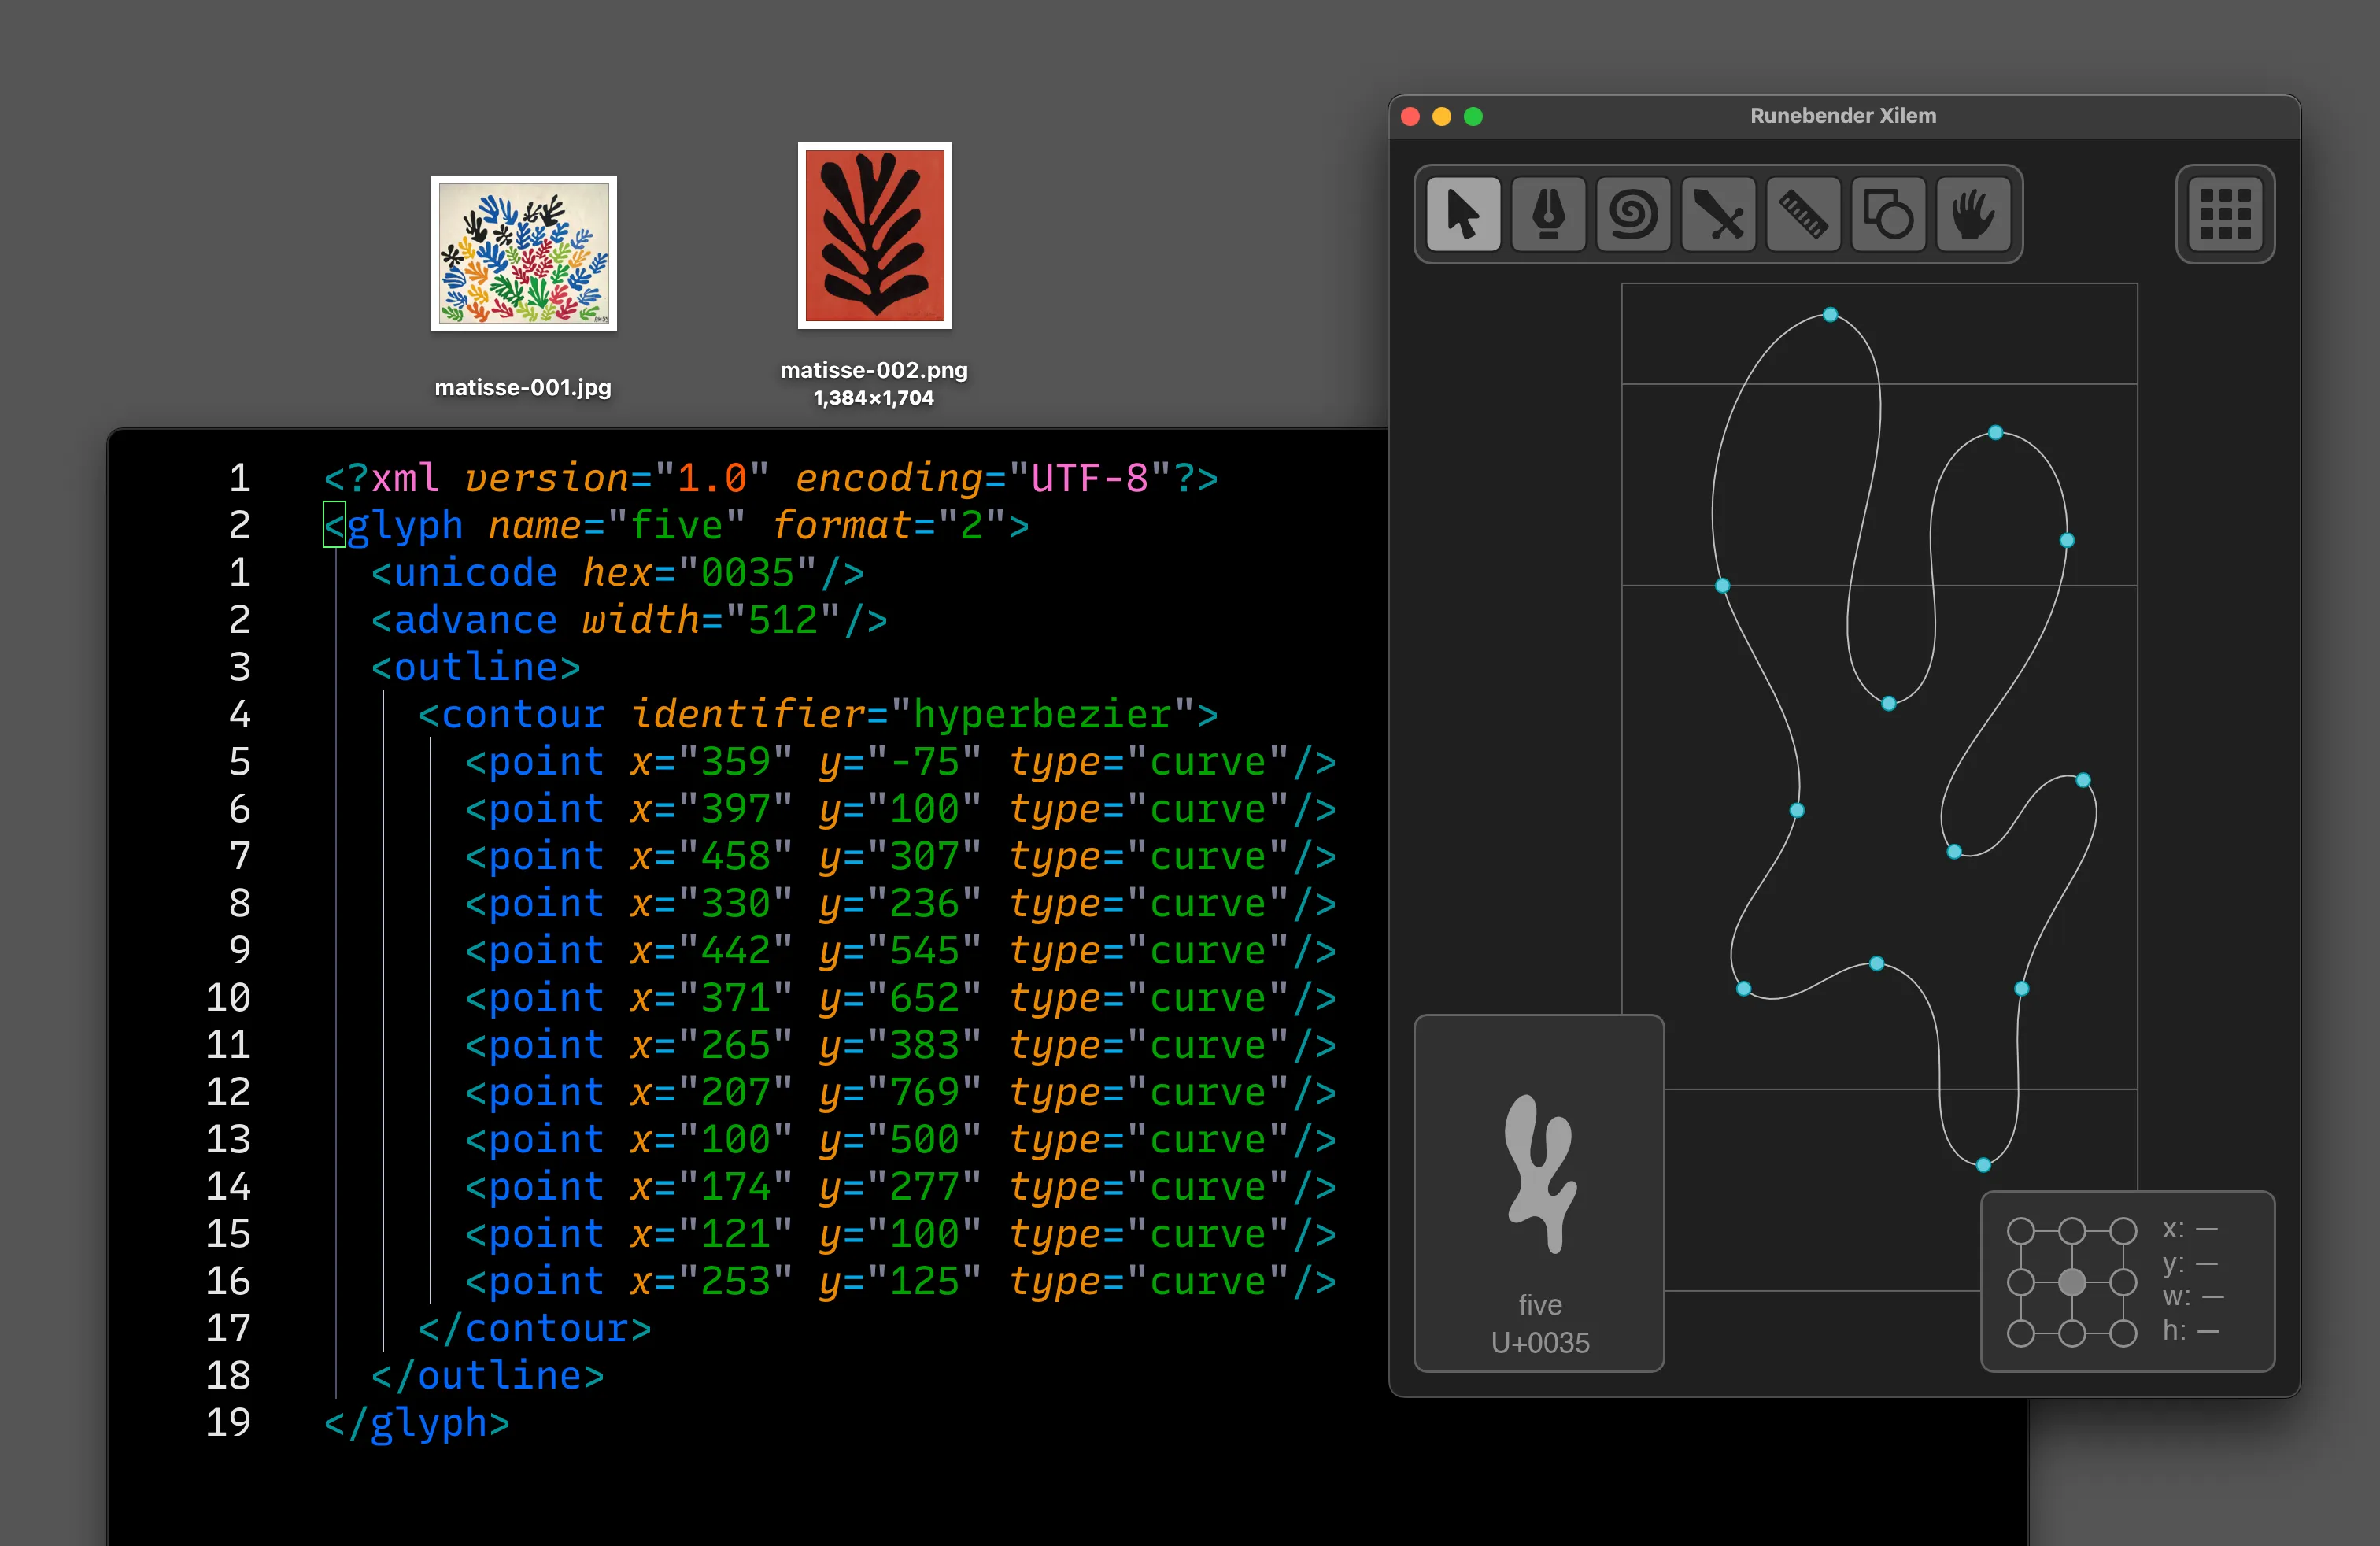The height and width of the screenshot is (1546, 2380).
Task: Click the gray glyph preview thumbnail for five
Action: 1541,1174
